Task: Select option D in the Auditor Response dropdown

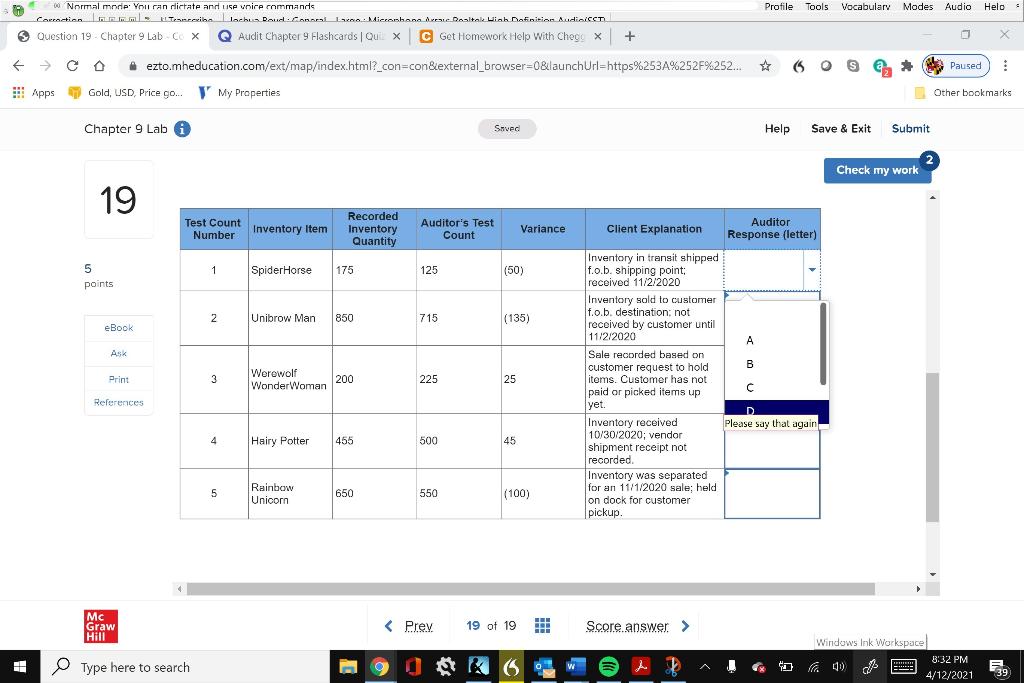Action: [x=750, y=411]
